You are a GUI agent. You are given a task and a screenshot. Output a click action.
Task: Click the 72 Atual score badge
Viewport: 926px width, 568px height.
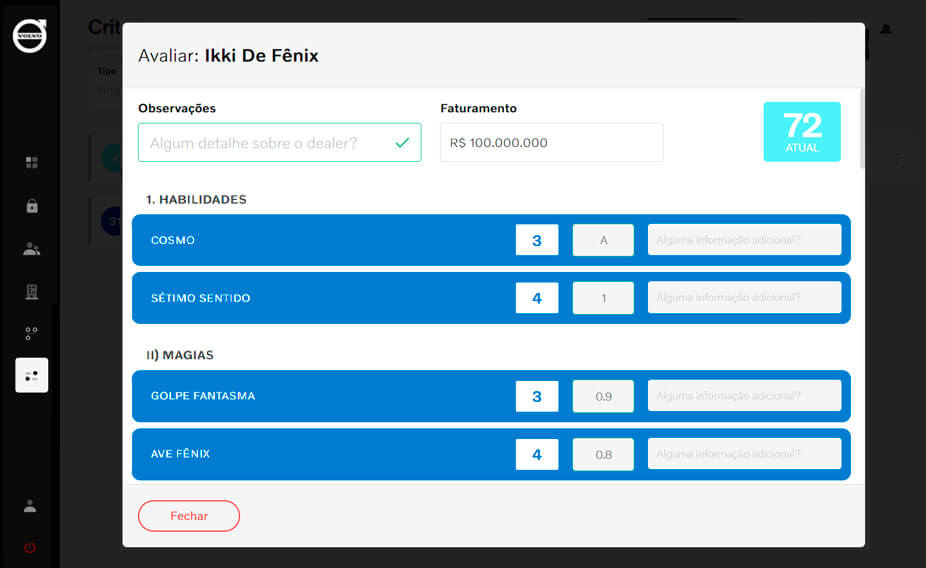coord(802,132)
